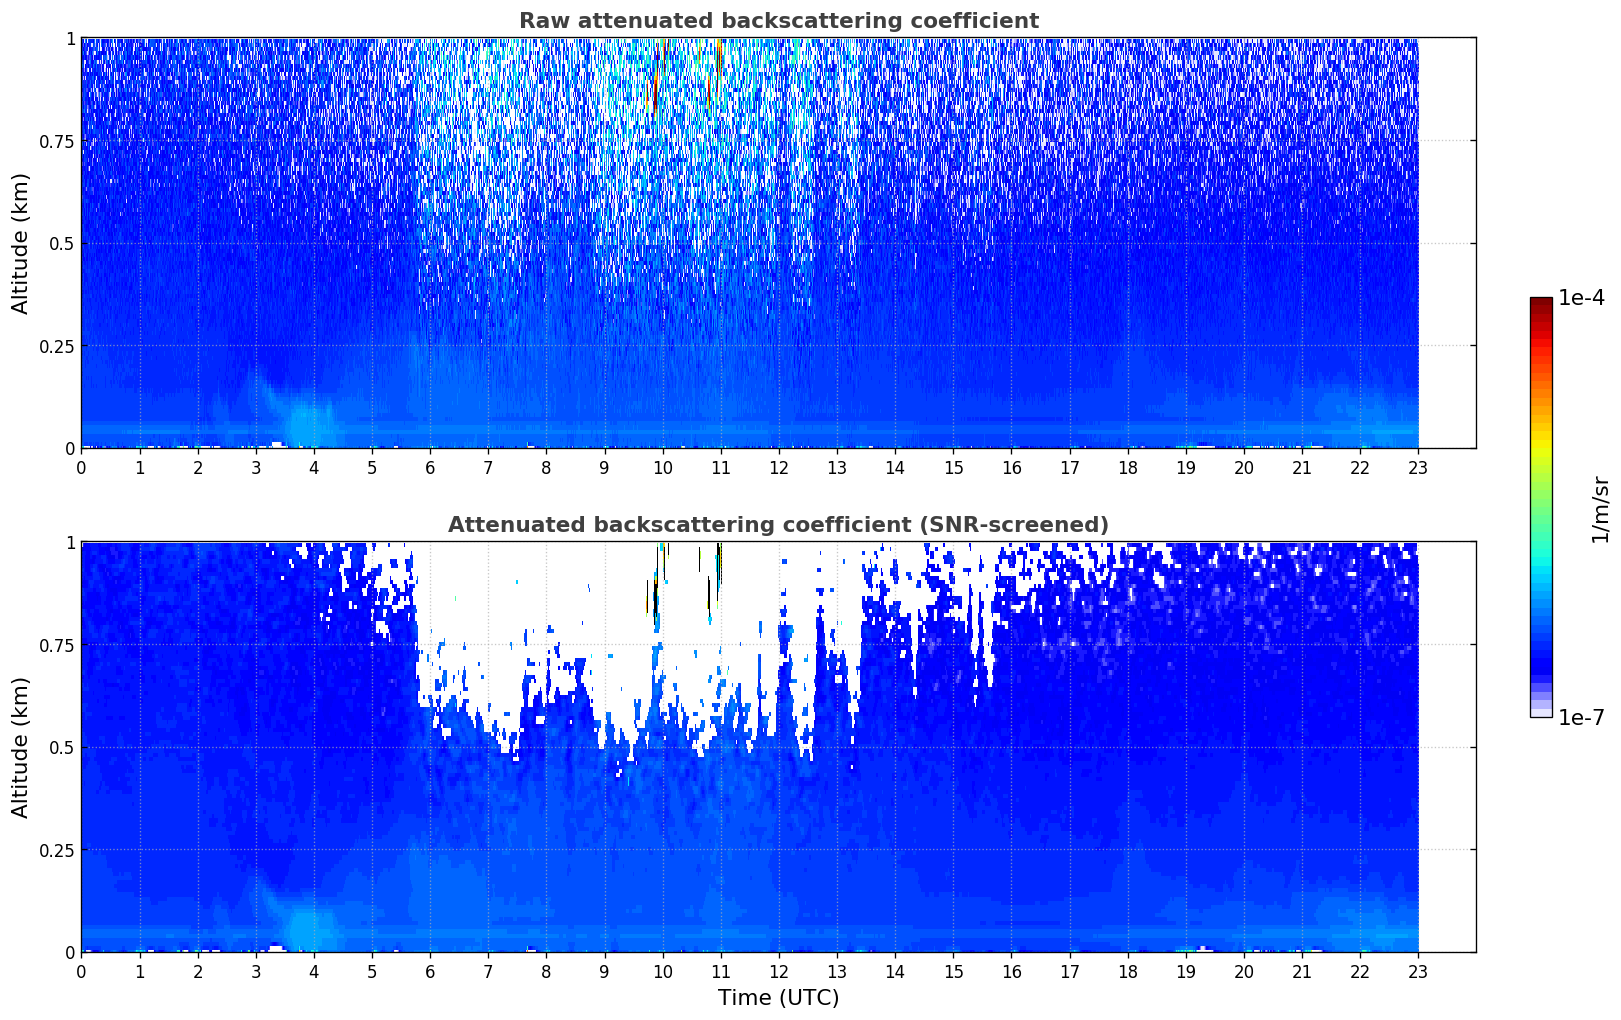This screenshot has height=1020, width=1621.
Task: Click hour 6 tick on top plot's time axis
Action: (430, 467)
